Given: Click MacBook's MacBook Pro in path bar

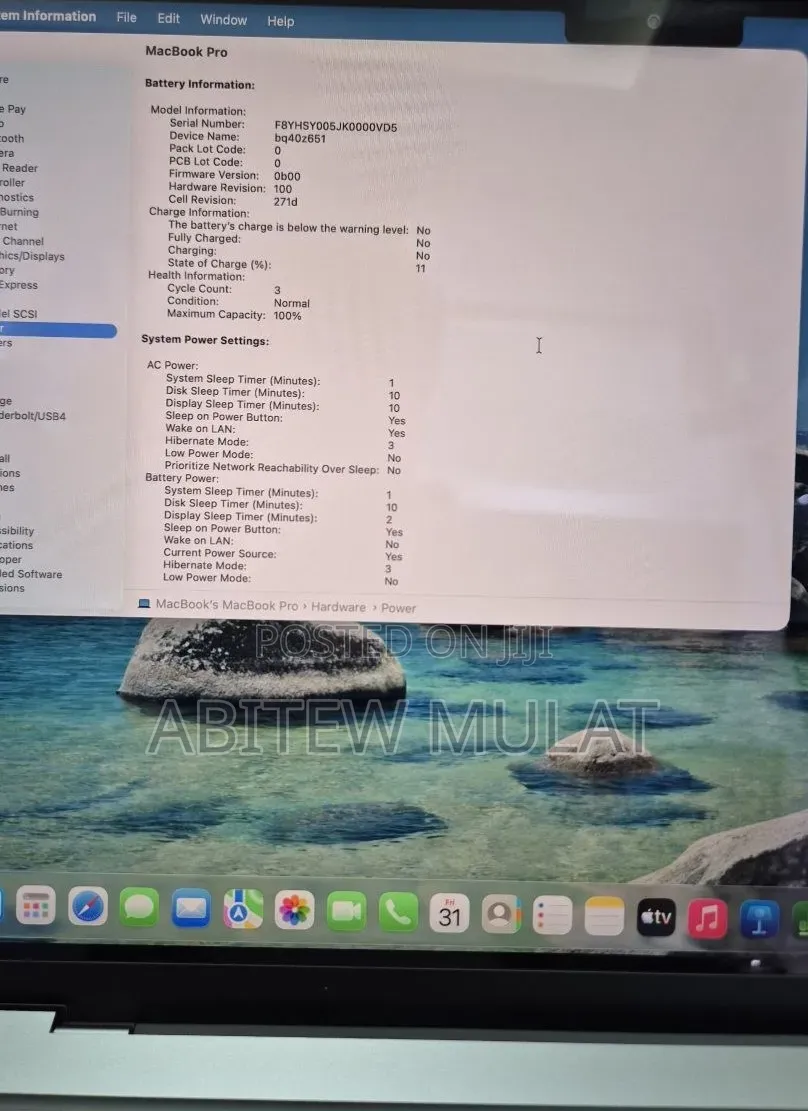Looking at the screenshot, I should 227,605.
